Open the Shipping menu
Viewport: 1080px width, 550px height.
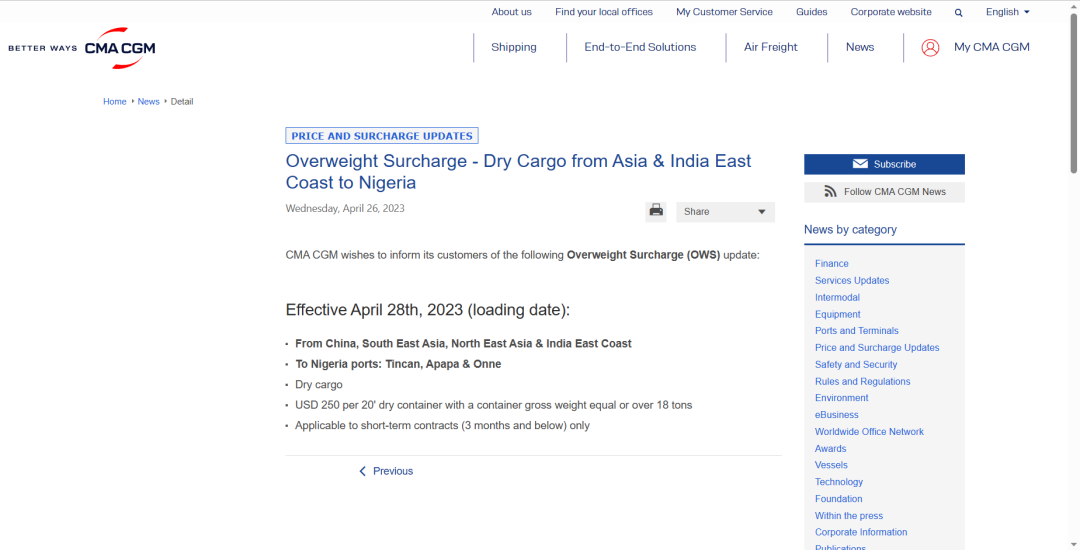[513, 47]
